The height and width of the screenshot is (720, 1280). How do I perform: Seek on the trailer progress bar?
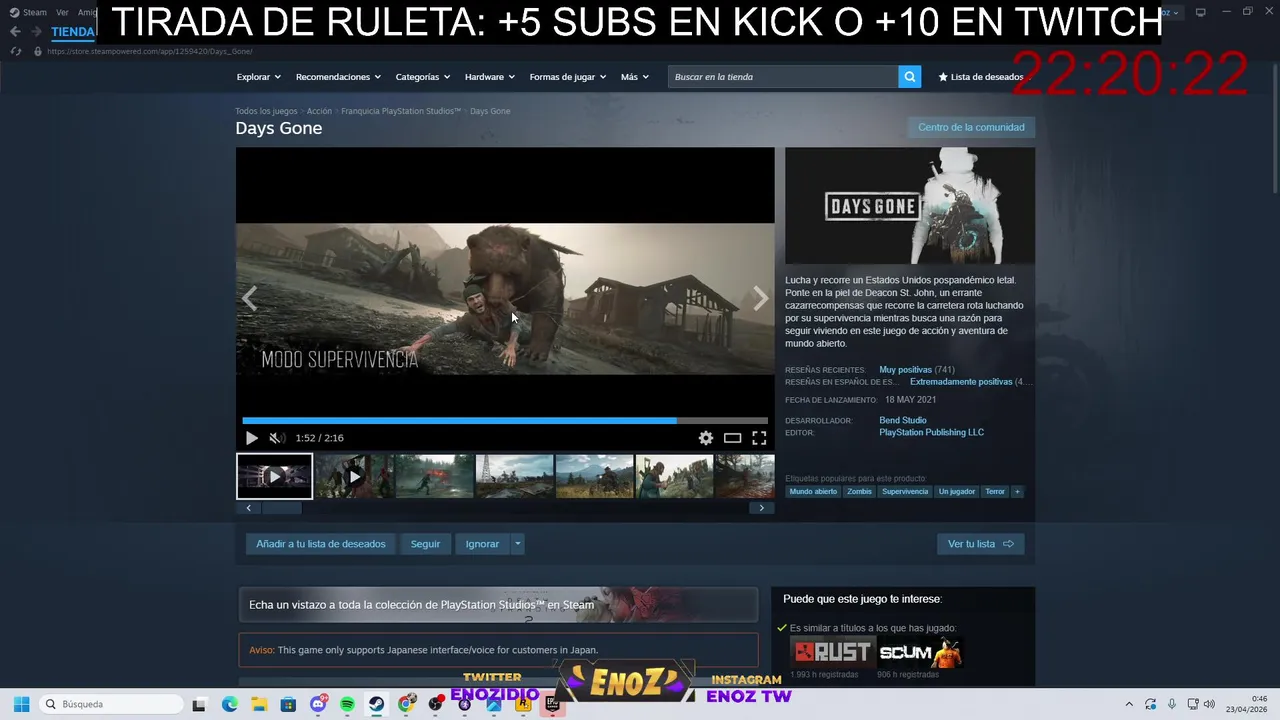pos(505,421)
